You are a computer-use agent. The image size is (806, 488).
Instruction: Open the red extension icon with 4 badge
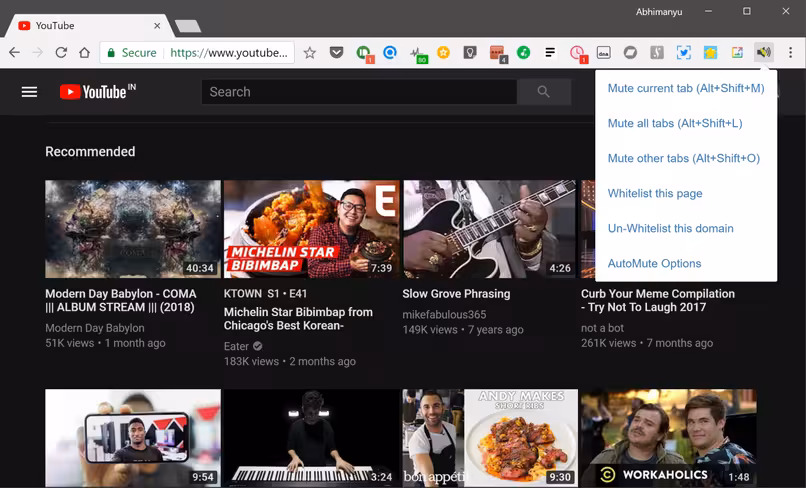click(x=498, y=54)
